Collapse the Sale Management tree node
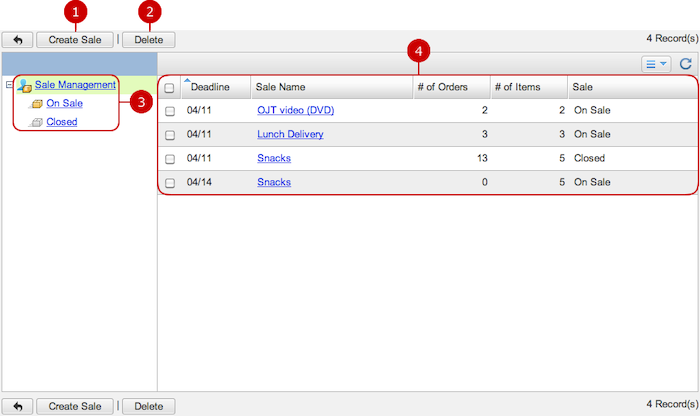700x416 pixels. point(9,84)
